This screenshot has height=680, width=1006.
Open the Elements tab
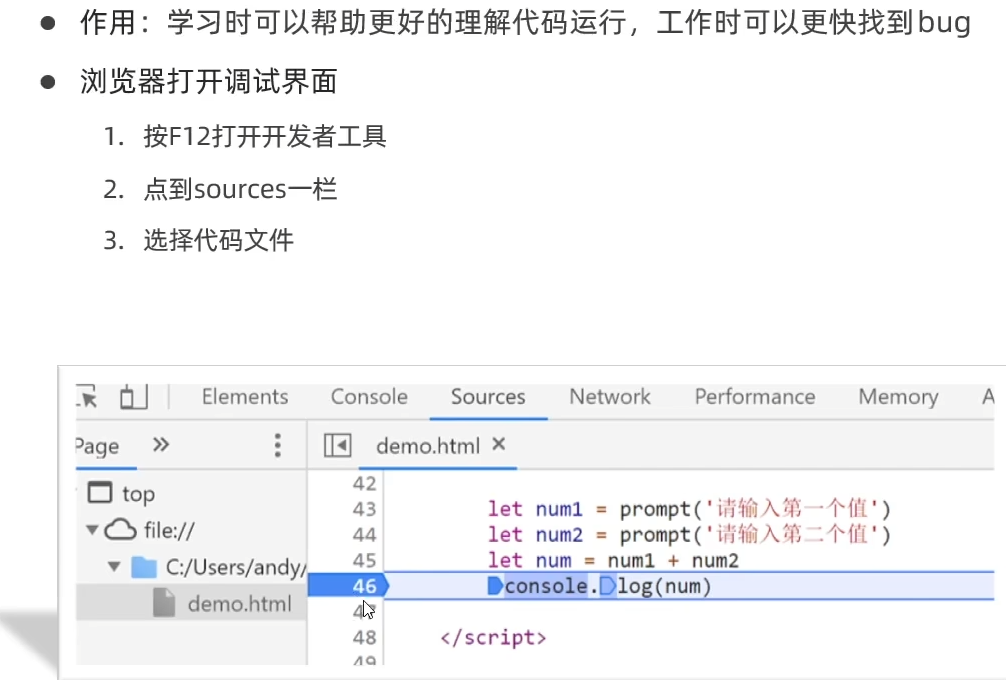point(244,396)
